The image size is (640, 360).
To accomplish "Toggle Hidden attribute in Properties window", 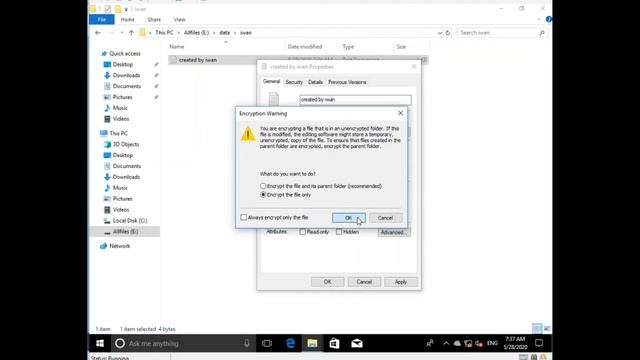I will [x=339, y=232].
